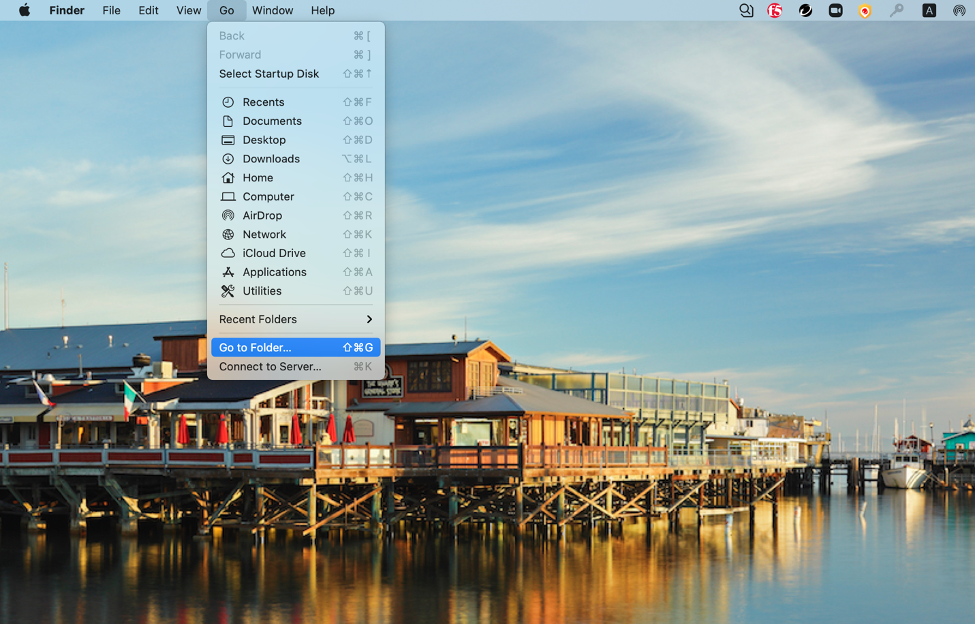The width and height of the screenshot is (977, 625).
Task: Click the orange shield menu bar icon
Action: (865, 10)
